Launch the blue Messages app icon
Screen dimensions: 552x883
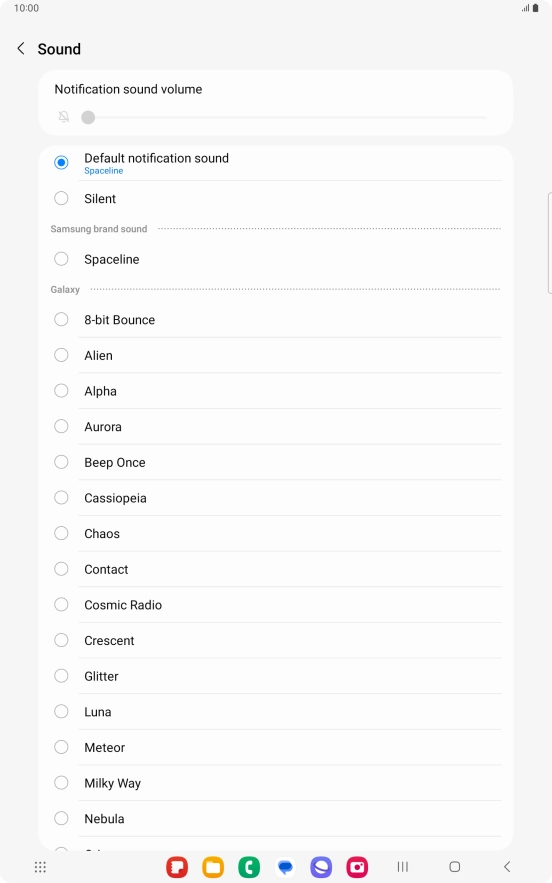[x=285, y=867]
